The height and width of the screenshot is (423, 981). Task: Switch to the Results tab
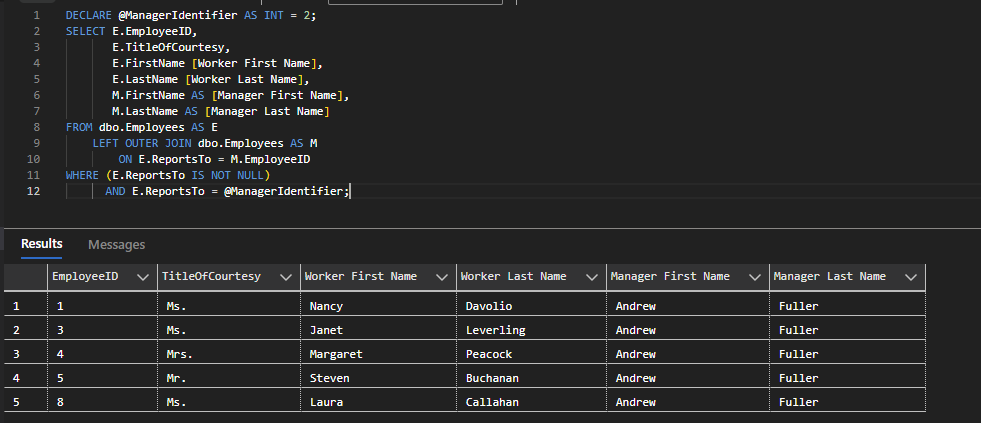(x=41, y=244)
